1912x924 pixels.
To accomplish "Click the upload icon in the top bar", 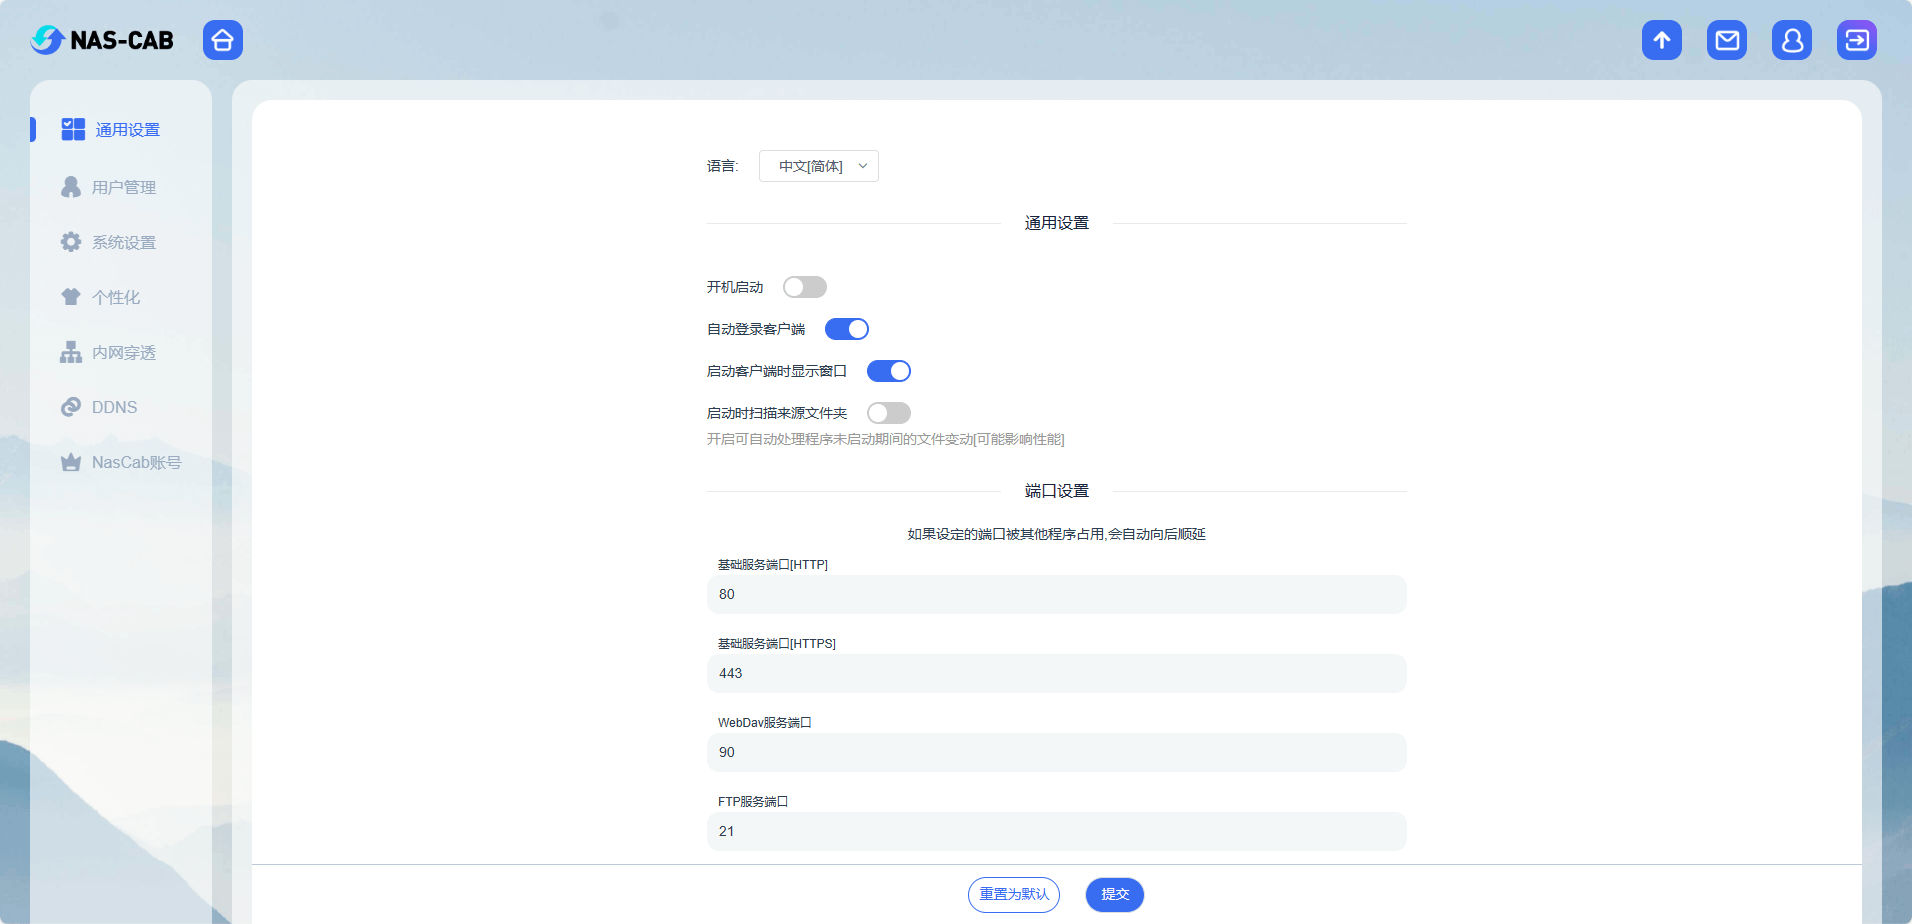I will pyautogui.click(x=1661, y=40).
